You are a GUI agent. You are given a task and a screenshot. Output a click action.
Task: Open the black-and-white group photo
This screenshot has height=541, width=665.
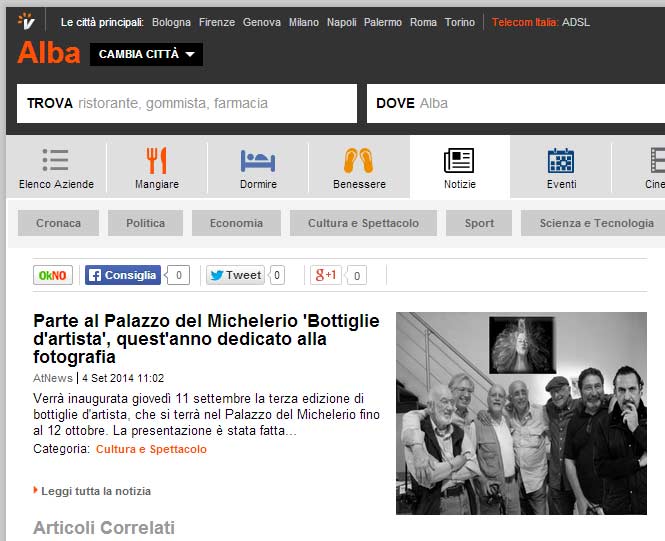[521, 413]
